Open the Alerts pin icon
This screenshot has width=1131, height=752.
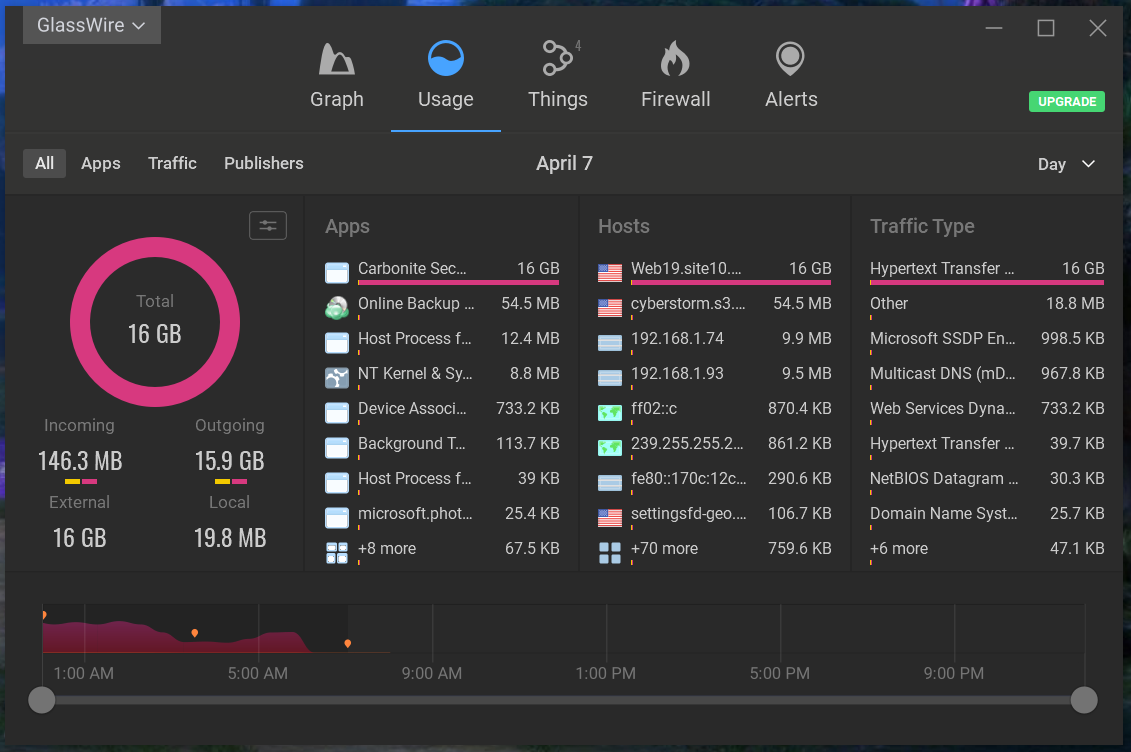791,60
